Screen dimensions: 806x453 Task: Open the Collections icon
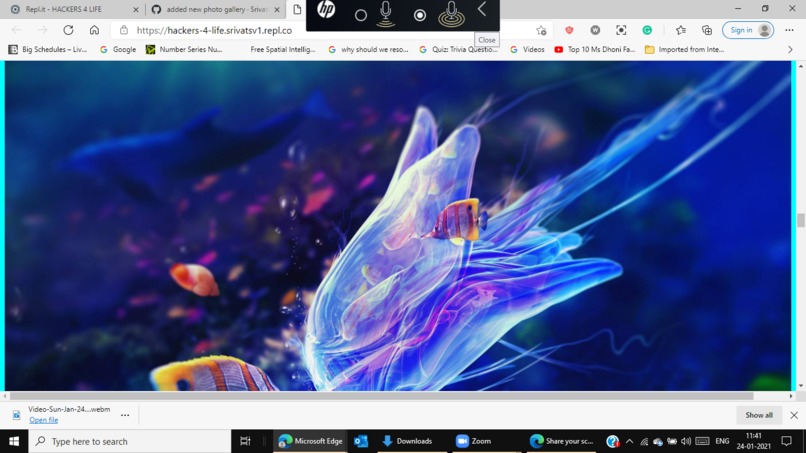[707, 30]
